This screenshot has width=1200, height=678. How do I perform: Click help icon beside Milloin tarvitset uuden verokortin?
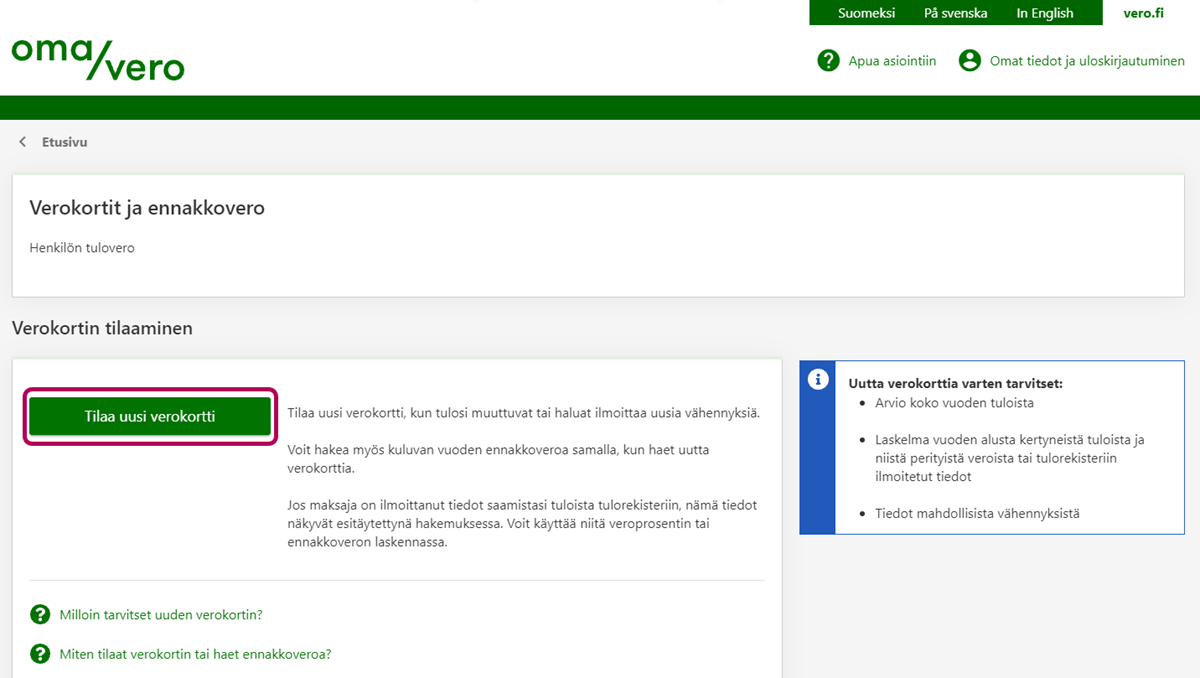pos(40,614)
